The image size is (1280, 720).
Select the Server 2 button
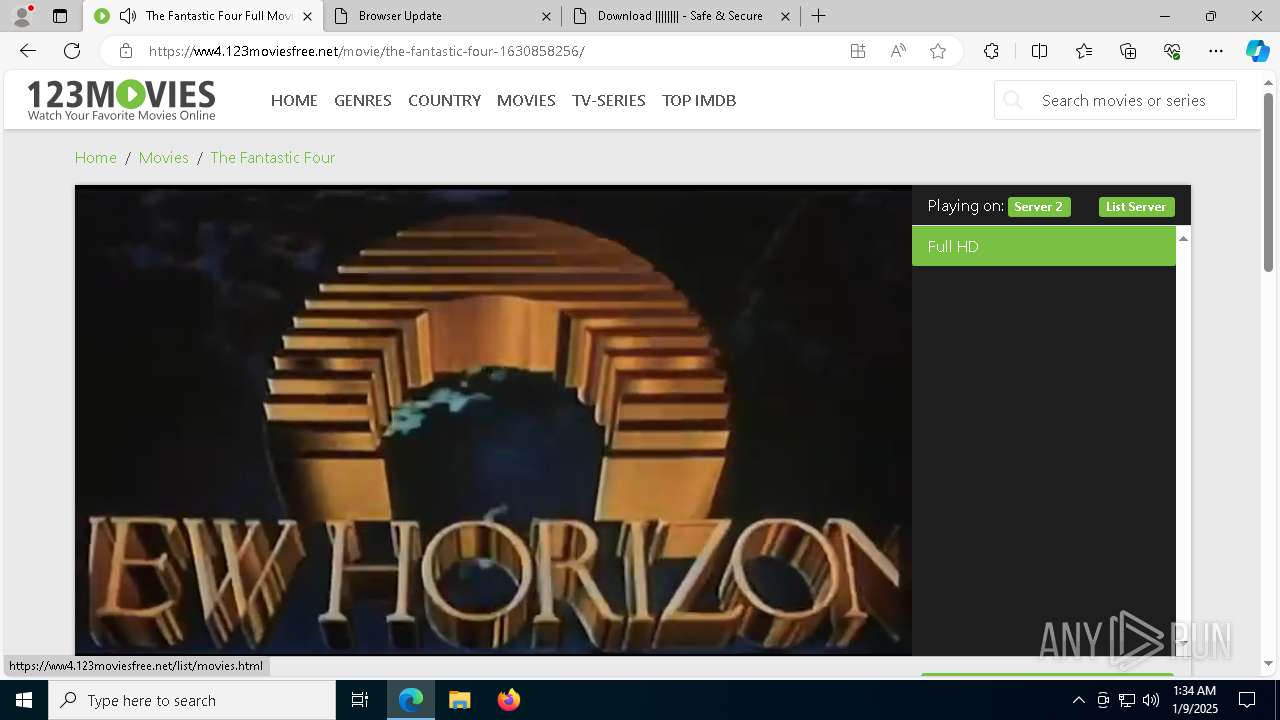pyautogui.click(x=1039, y=206)
